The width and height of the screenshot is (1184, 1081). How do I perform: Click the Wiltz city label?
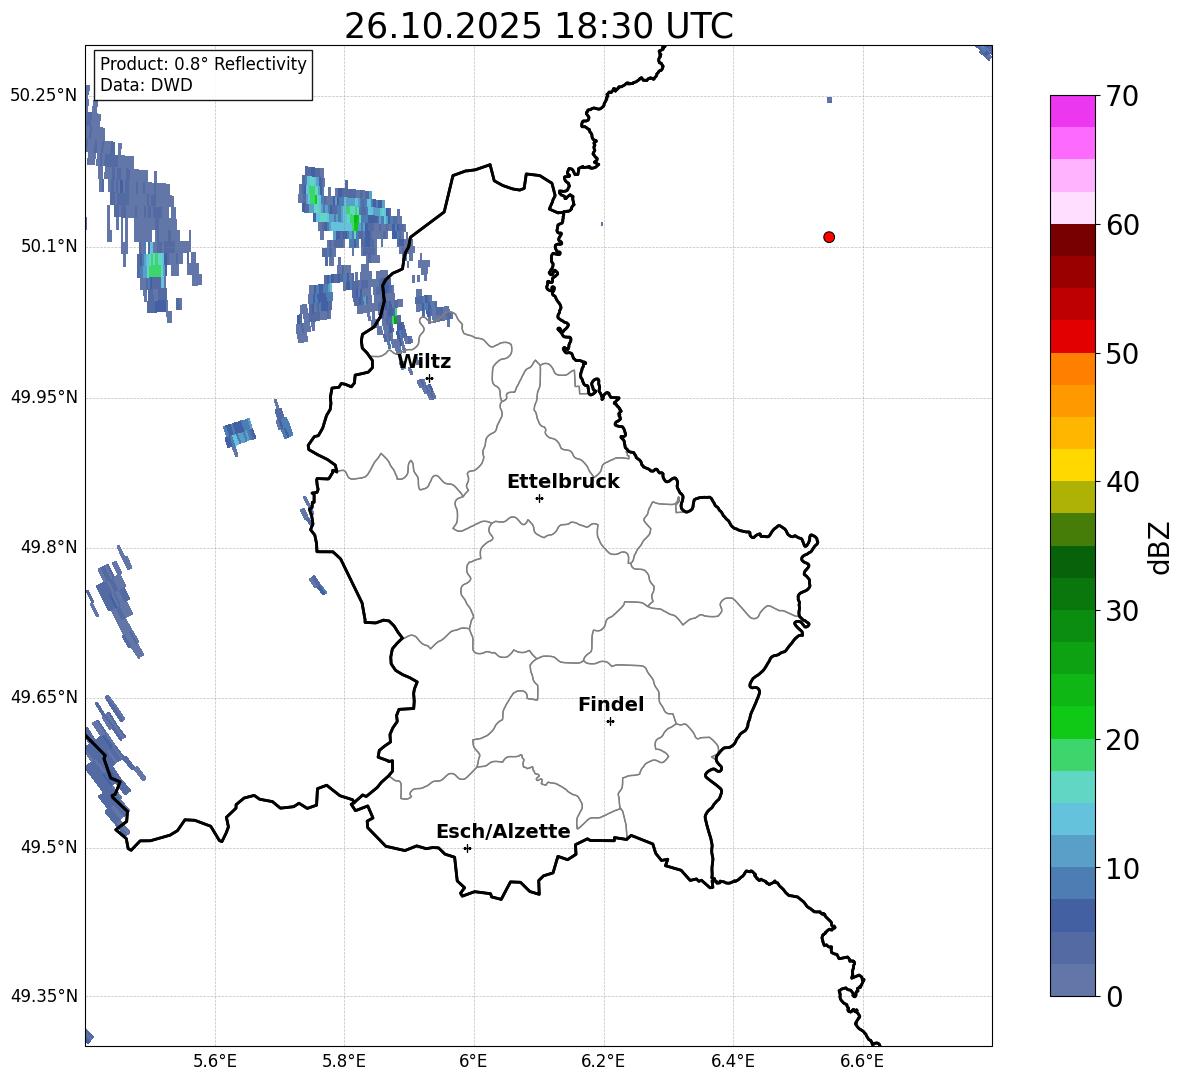424,362
